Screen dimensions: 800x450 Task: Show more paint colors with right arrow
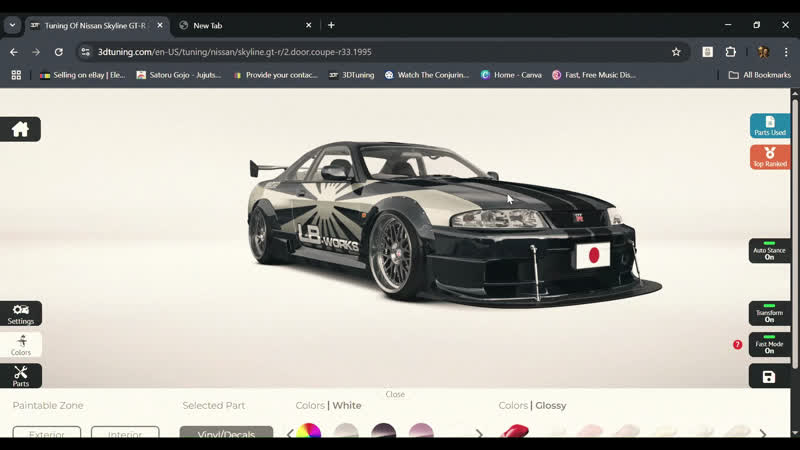pos(479,434)
